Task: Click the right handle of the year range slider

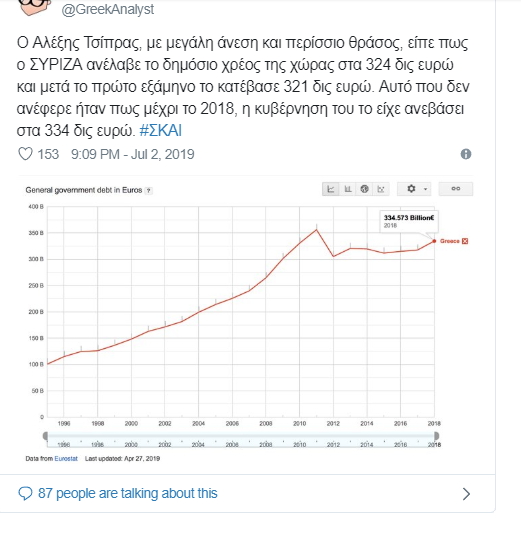Action: coord(436,436)
